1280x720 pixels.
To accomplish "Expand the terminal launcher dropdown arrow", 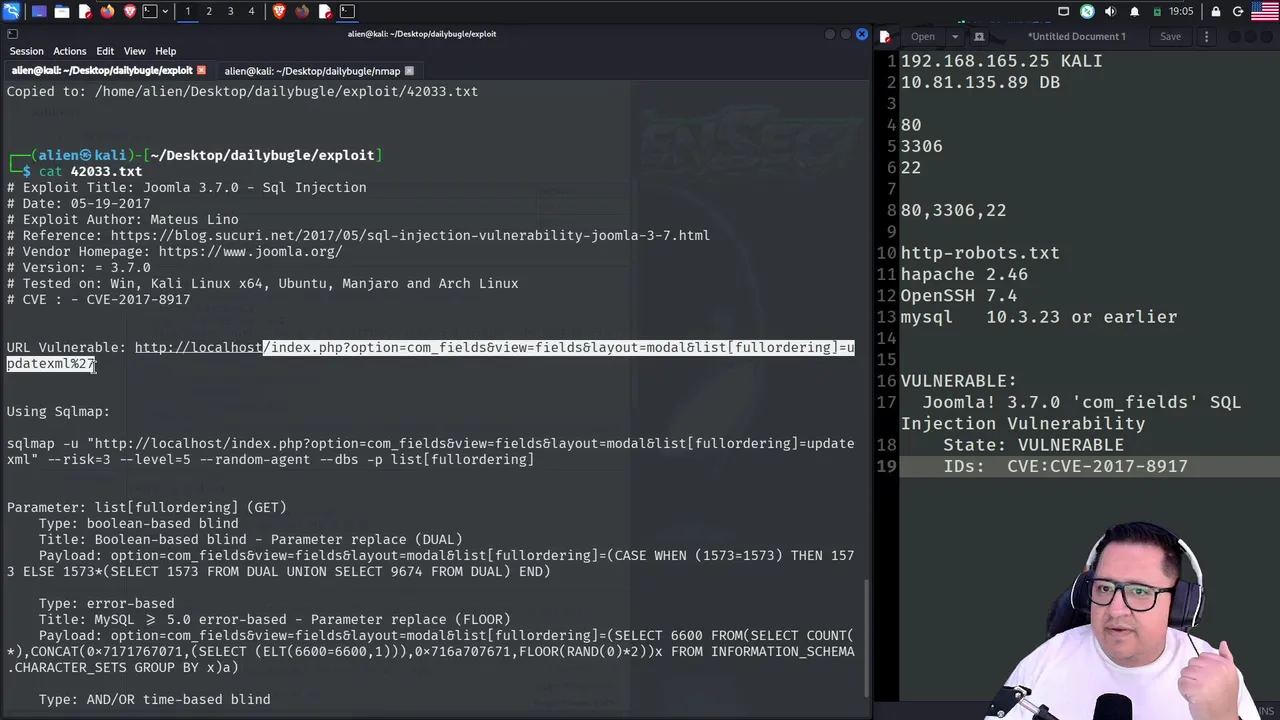I will 164,11.
